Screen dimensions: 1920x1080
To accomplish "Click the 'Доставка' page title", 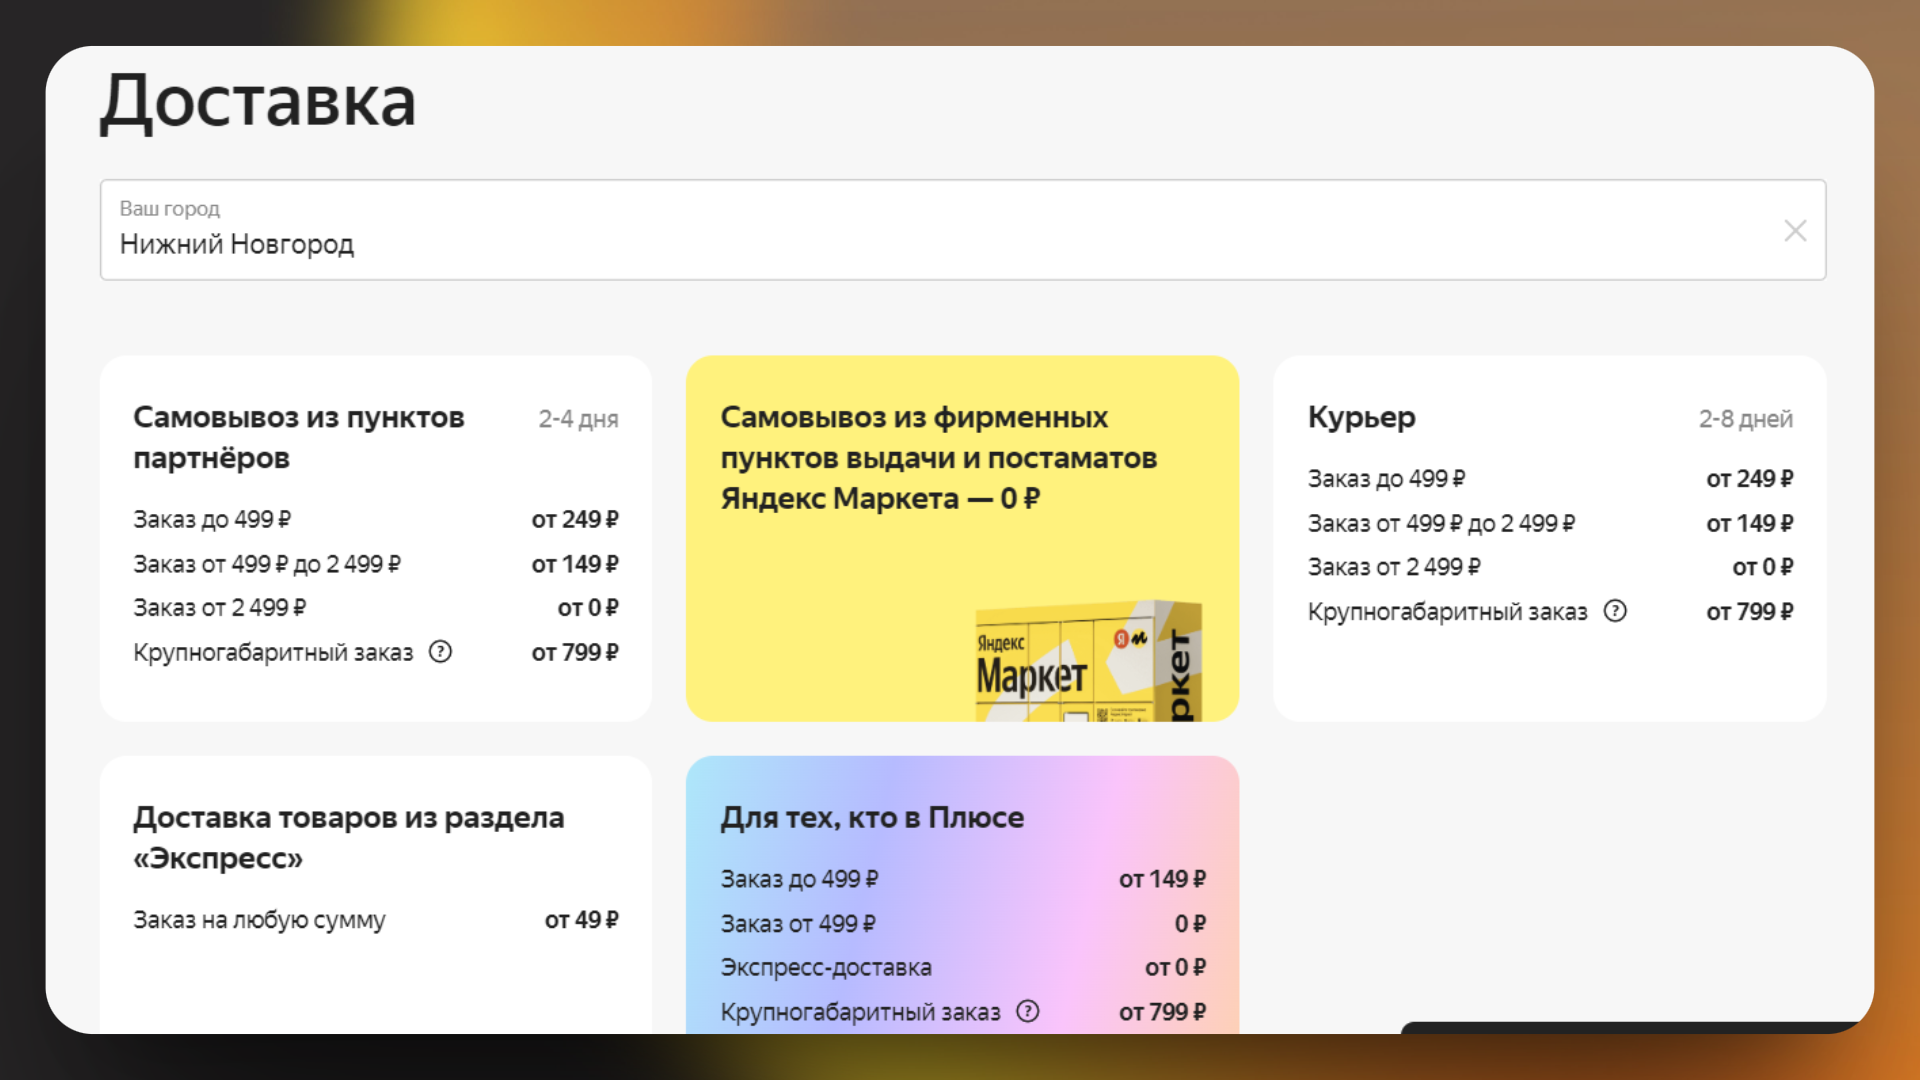I will pyautogui.click(x=258, y=101).
